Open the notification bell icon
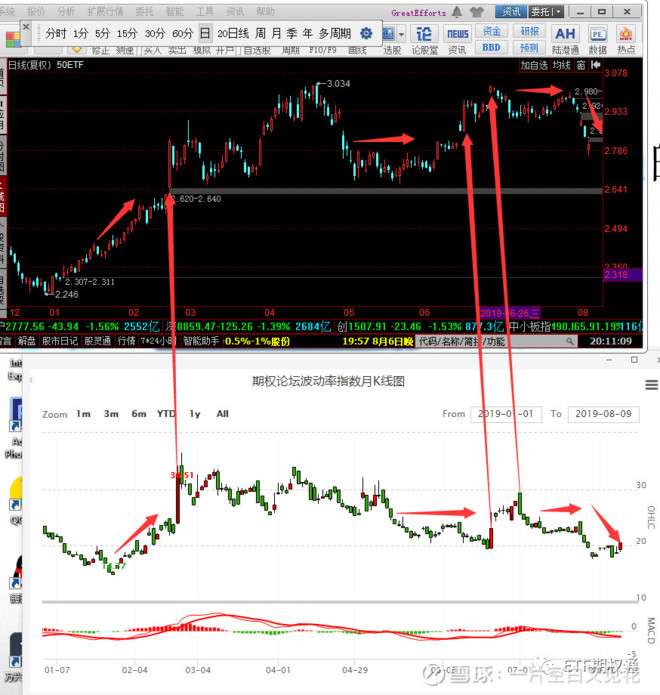The width and height of the screenshot is (660, 695). [457, 12]
